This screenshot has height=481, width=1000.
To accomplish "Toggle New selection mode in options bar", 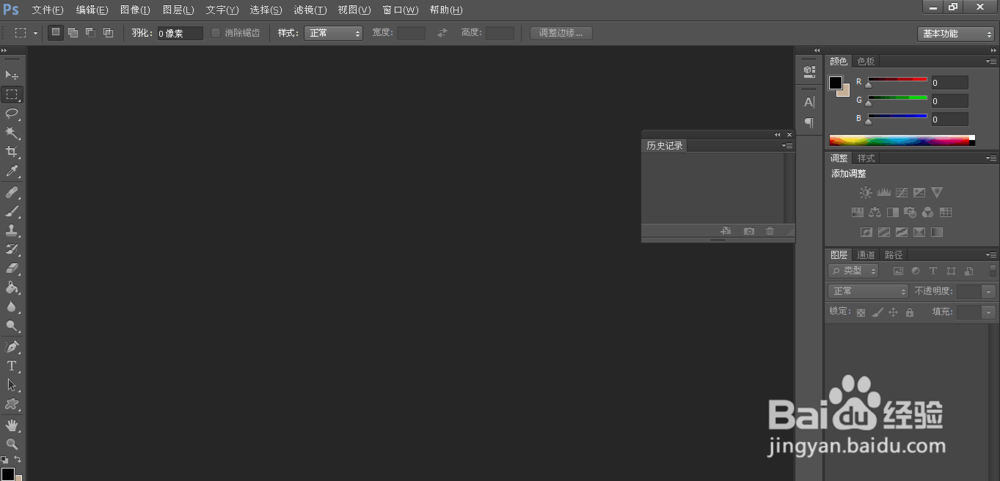I will tap(55, 33).
